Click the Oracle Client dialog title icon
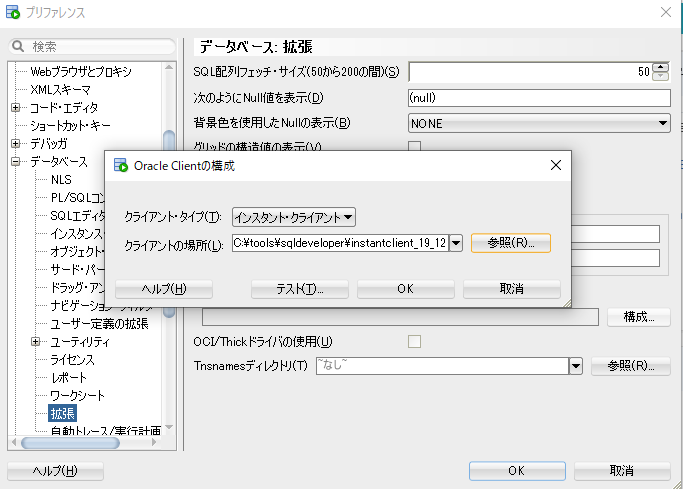683x489 pixels. point(121,166)
